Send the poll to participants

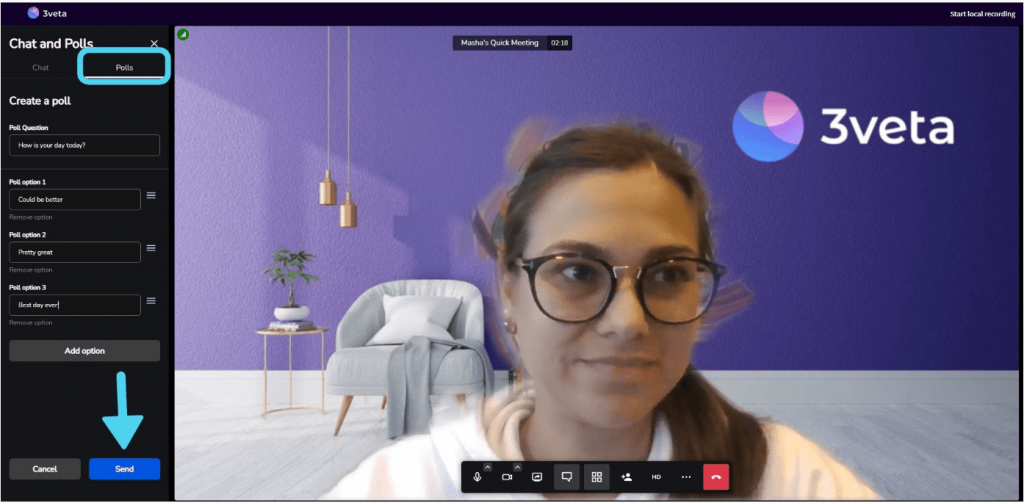(124, 469)
